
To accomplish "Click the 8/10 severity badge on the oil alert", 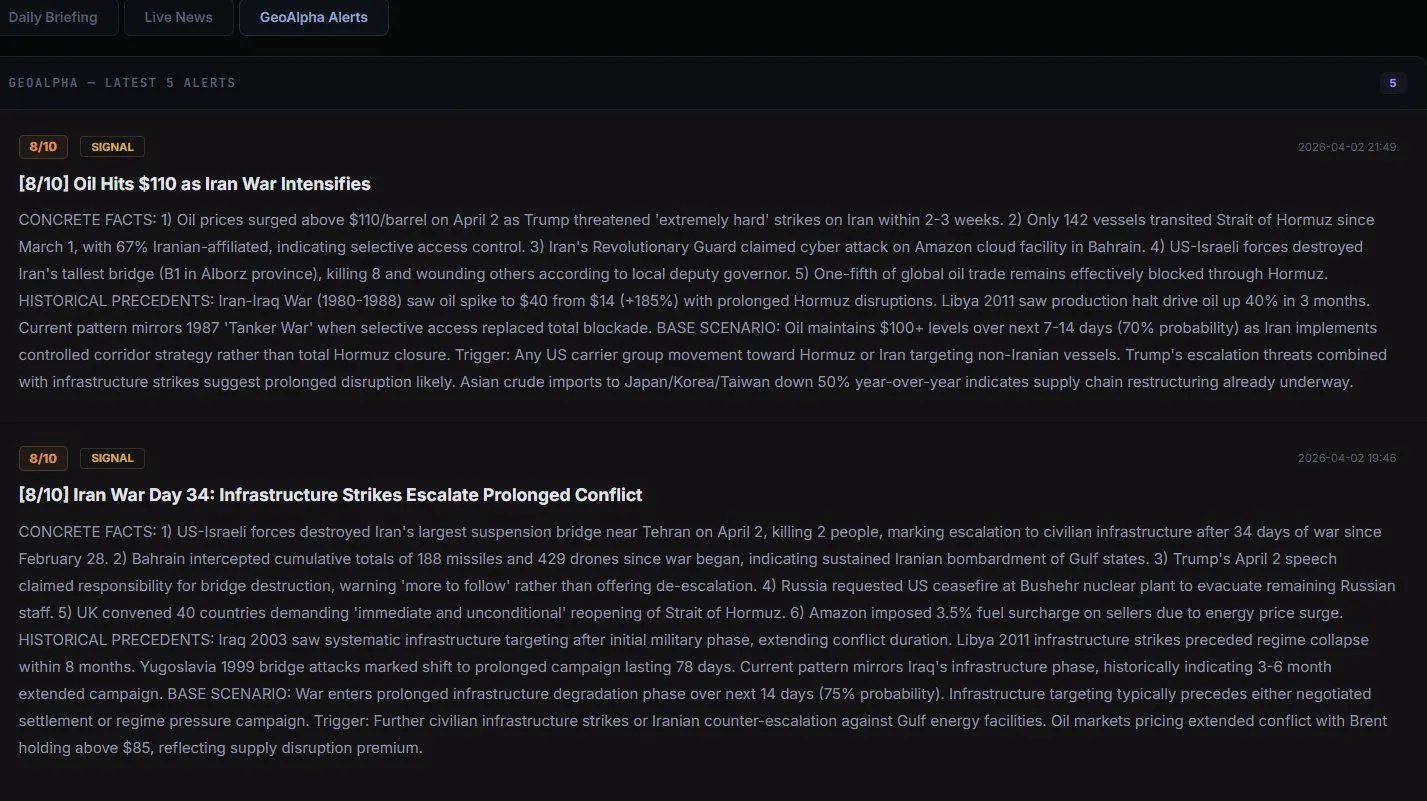I will click(43, 146).
